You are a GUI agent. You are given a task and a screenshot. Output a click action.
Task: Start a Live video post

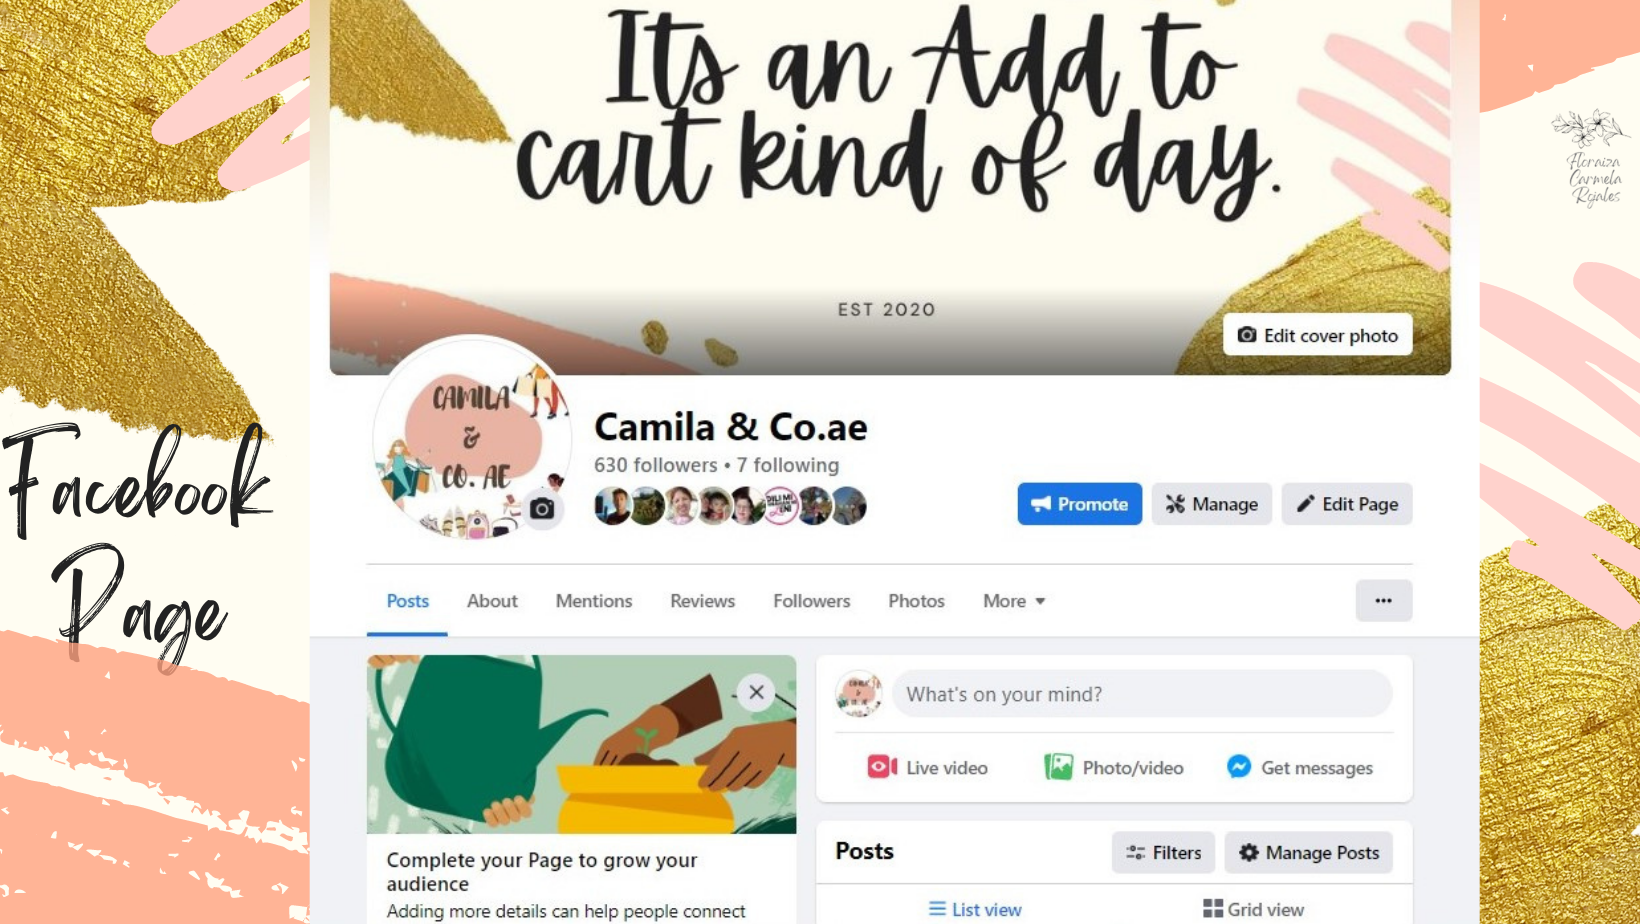point(927,767)
